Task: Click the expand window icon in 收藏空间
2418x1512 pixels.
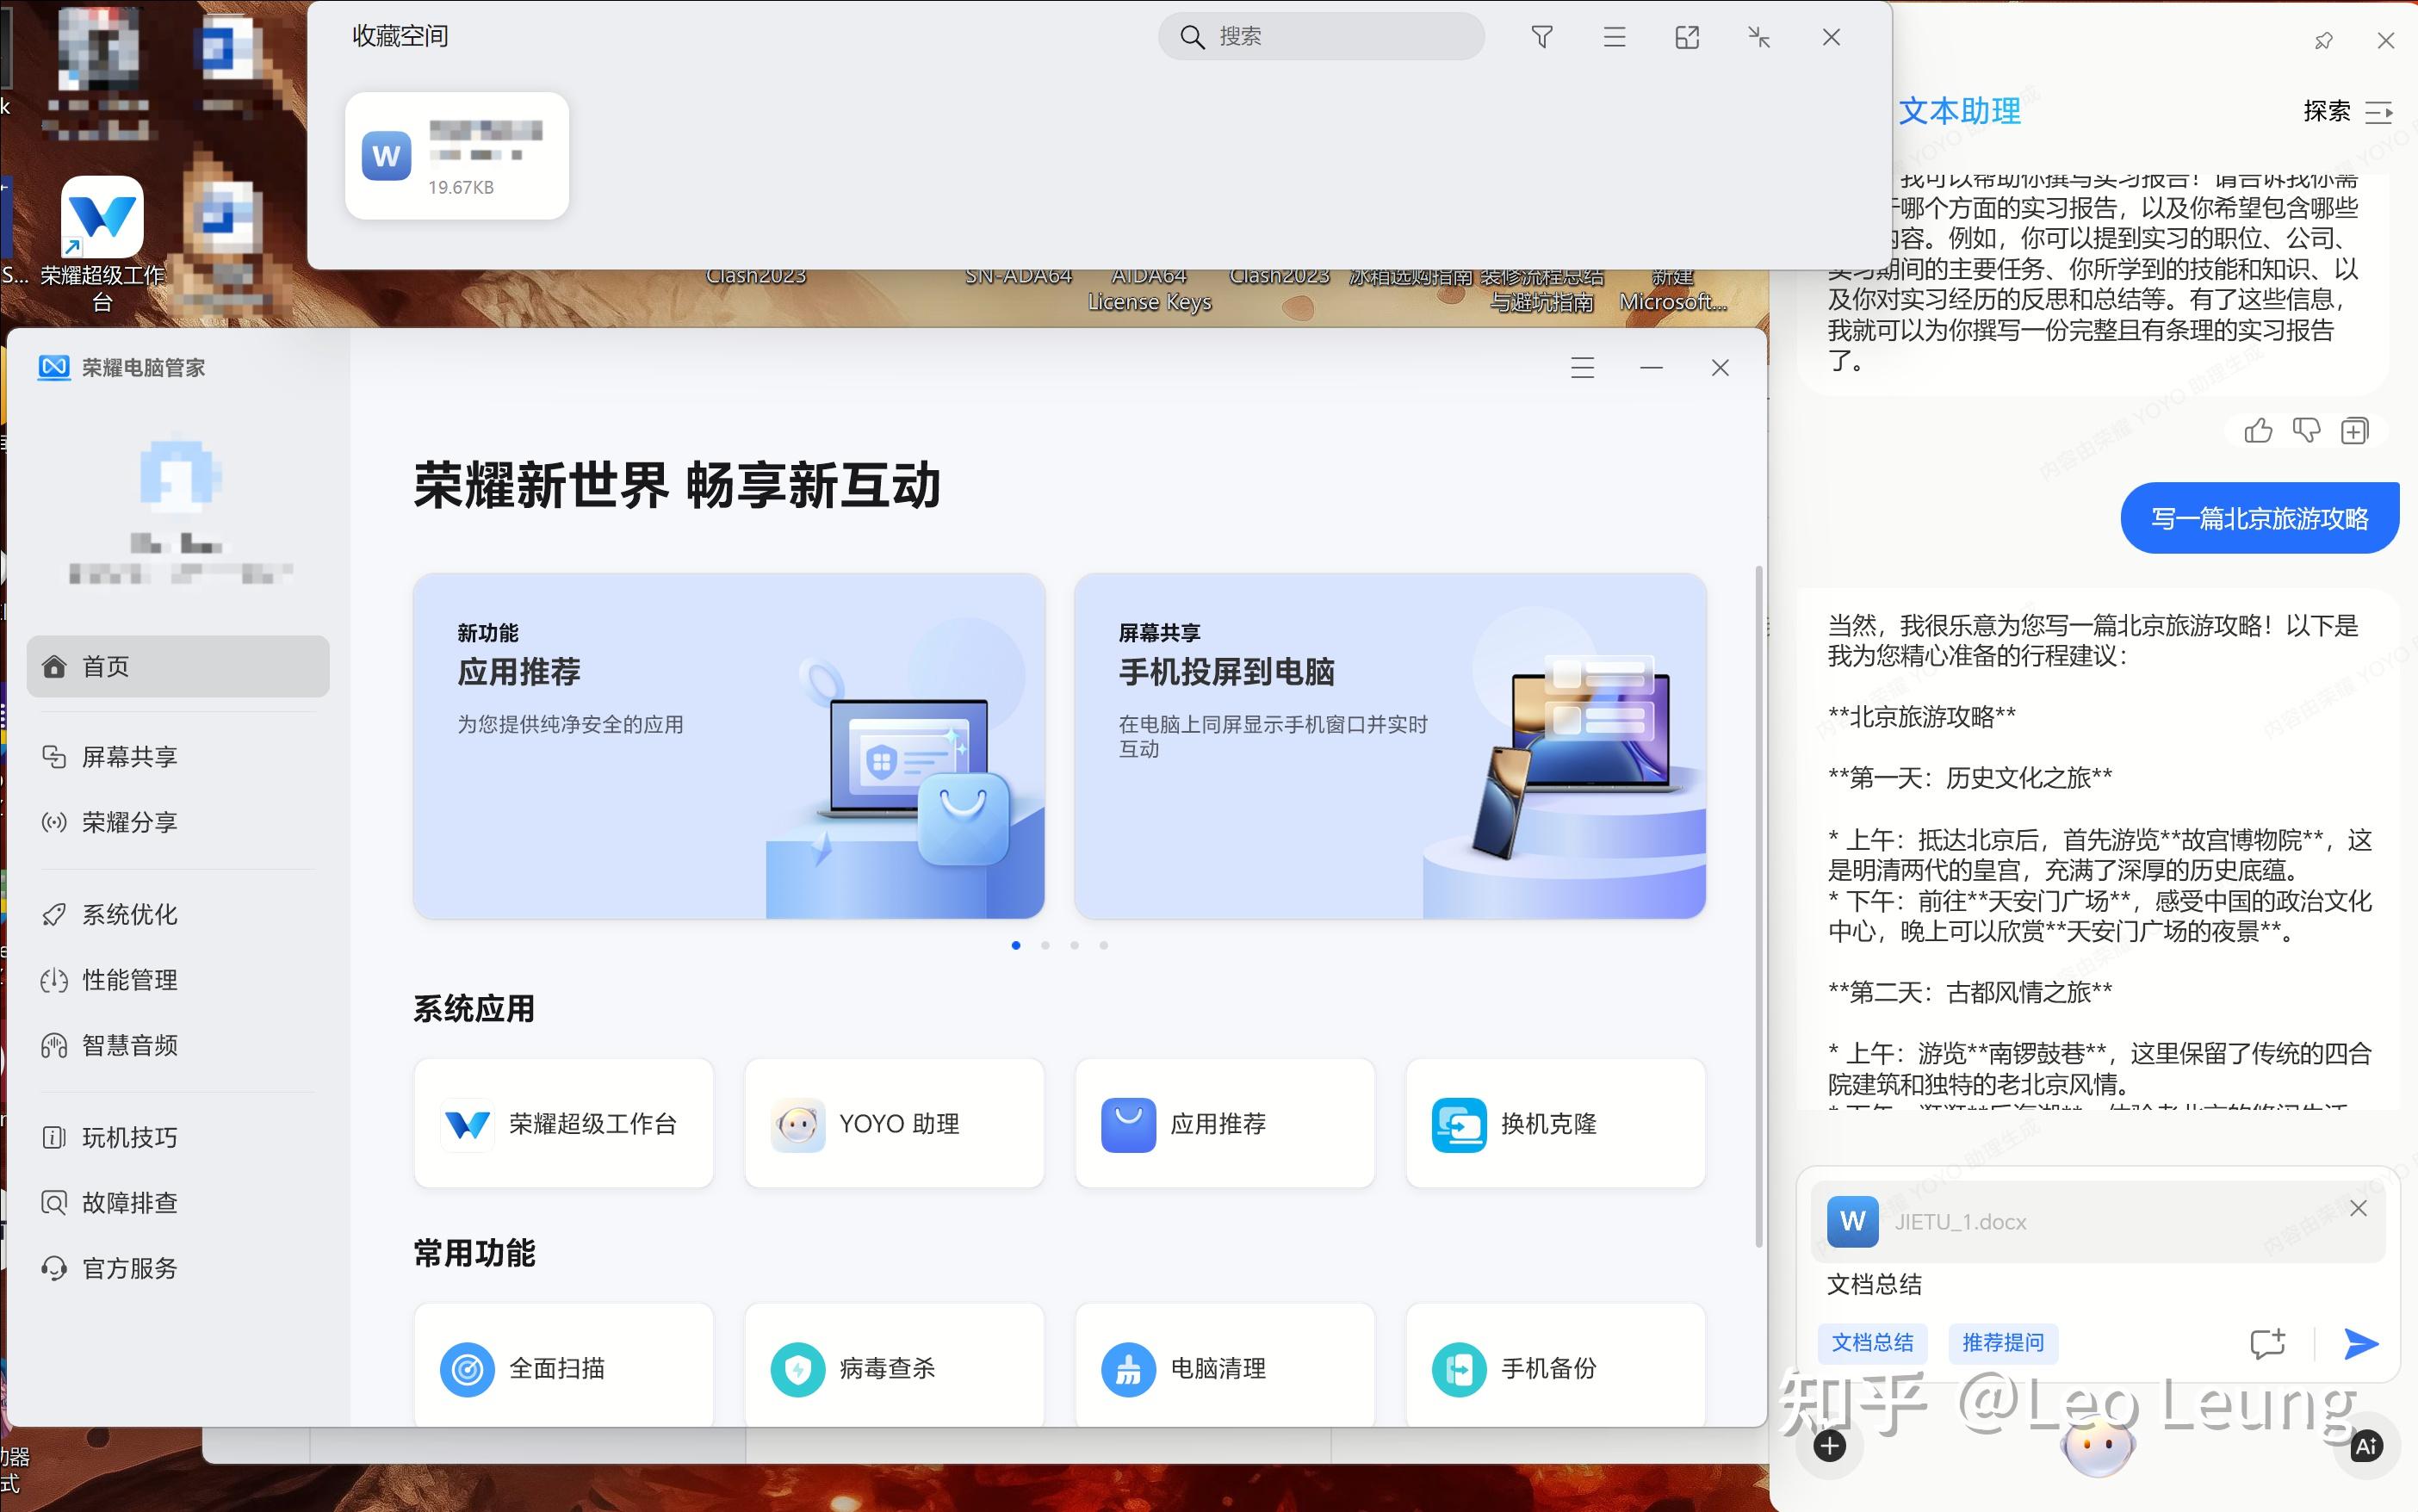Action: (1687, 37)
